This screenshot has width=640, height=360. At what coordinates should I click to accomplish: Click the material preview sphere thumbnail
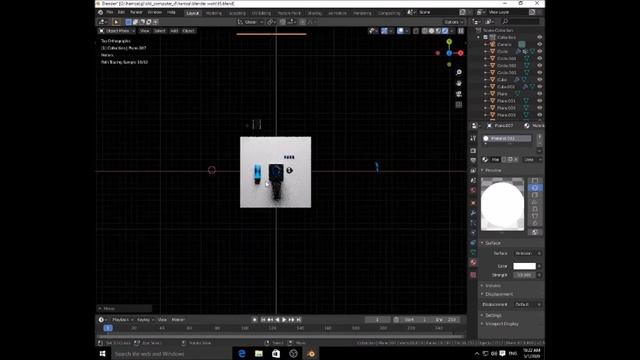502,204
